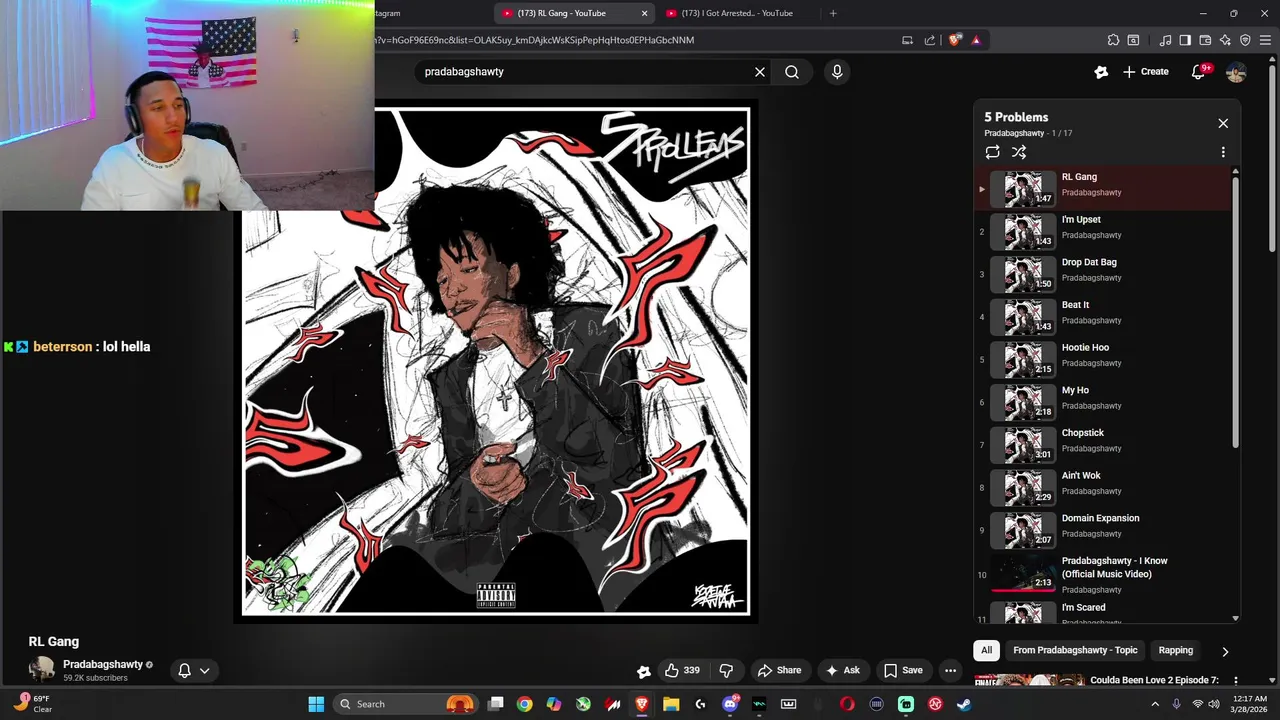Close the 5 Problems playlist panel
This screenshot has width=1280, height=720.
point(1223,123)
